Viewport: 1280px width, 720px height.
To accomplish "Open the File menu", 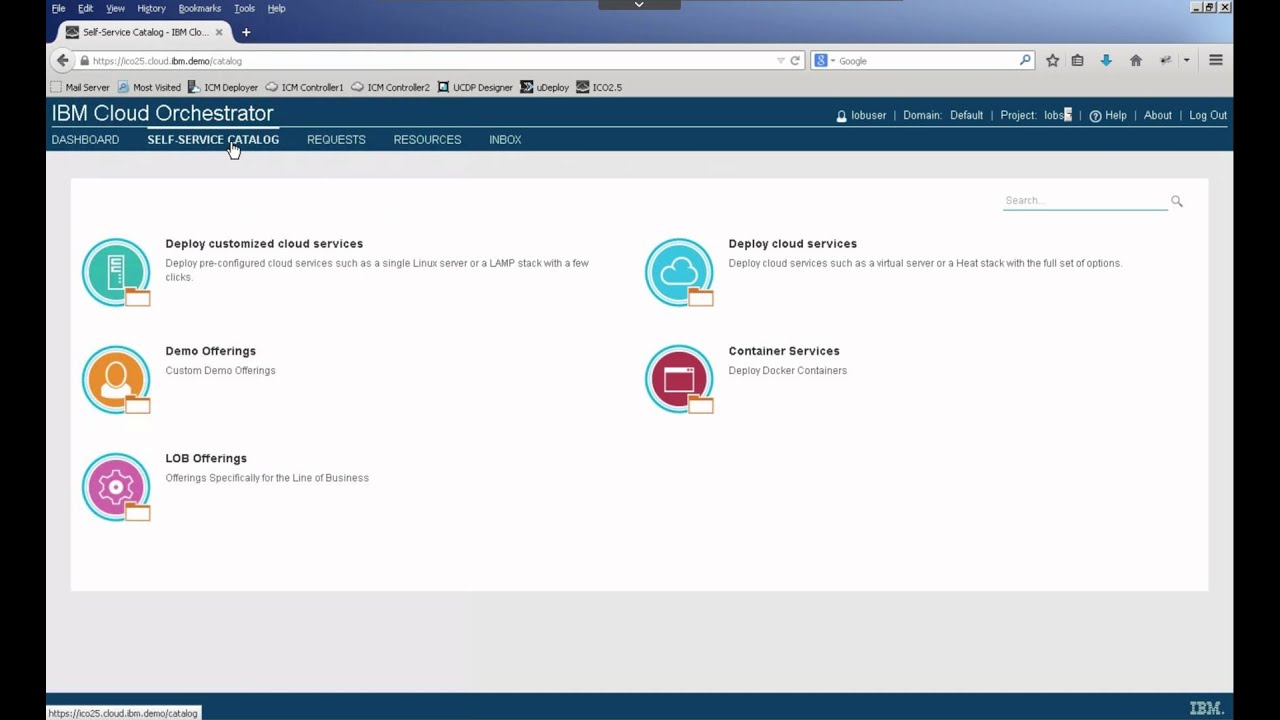I will [58, 8].
